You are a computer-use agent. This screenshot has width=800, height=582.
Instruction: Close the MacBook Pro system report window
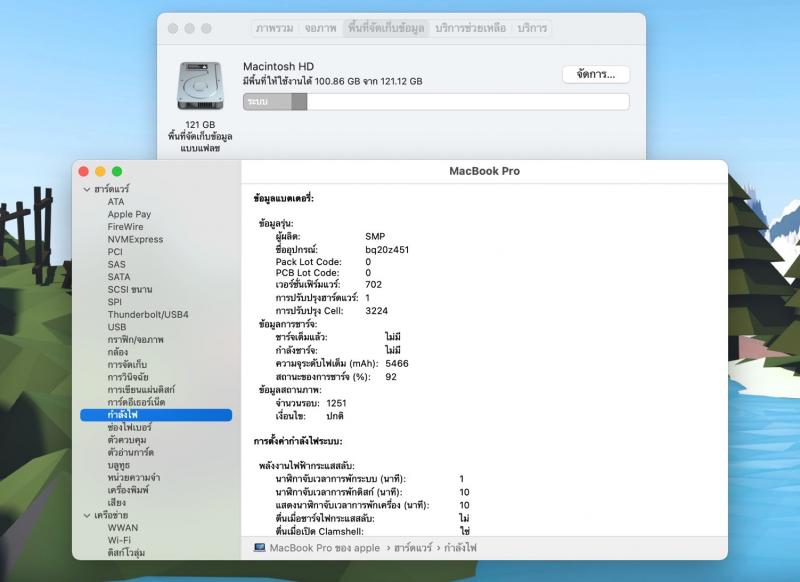(x=84, y=171)
